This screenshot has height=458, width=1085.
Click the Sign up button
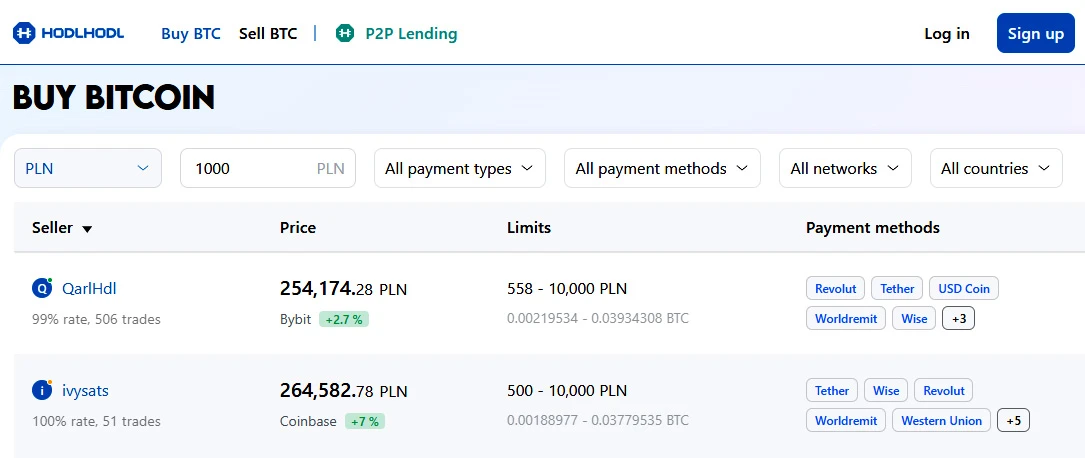click(1035, 33)
